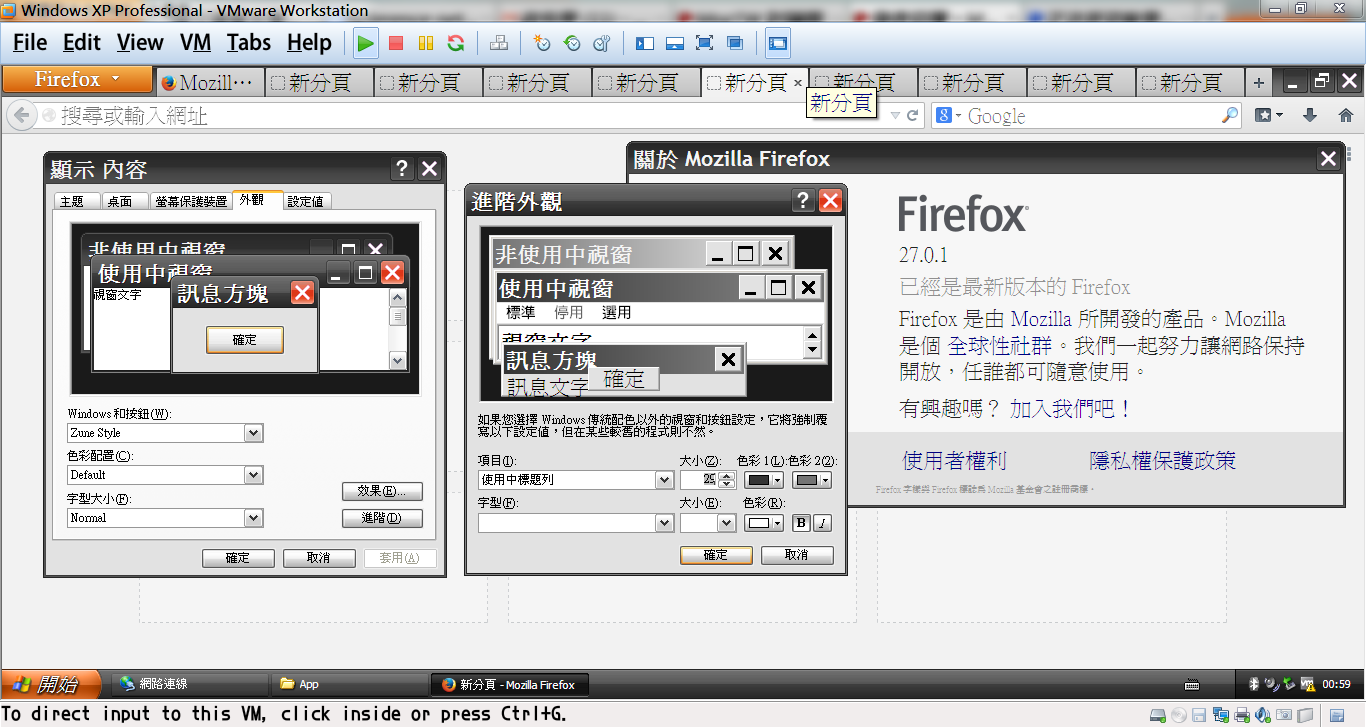Open the VM menu in VMware
The height and width of the screenshot is (727, 1366).
tap(195, 42)
